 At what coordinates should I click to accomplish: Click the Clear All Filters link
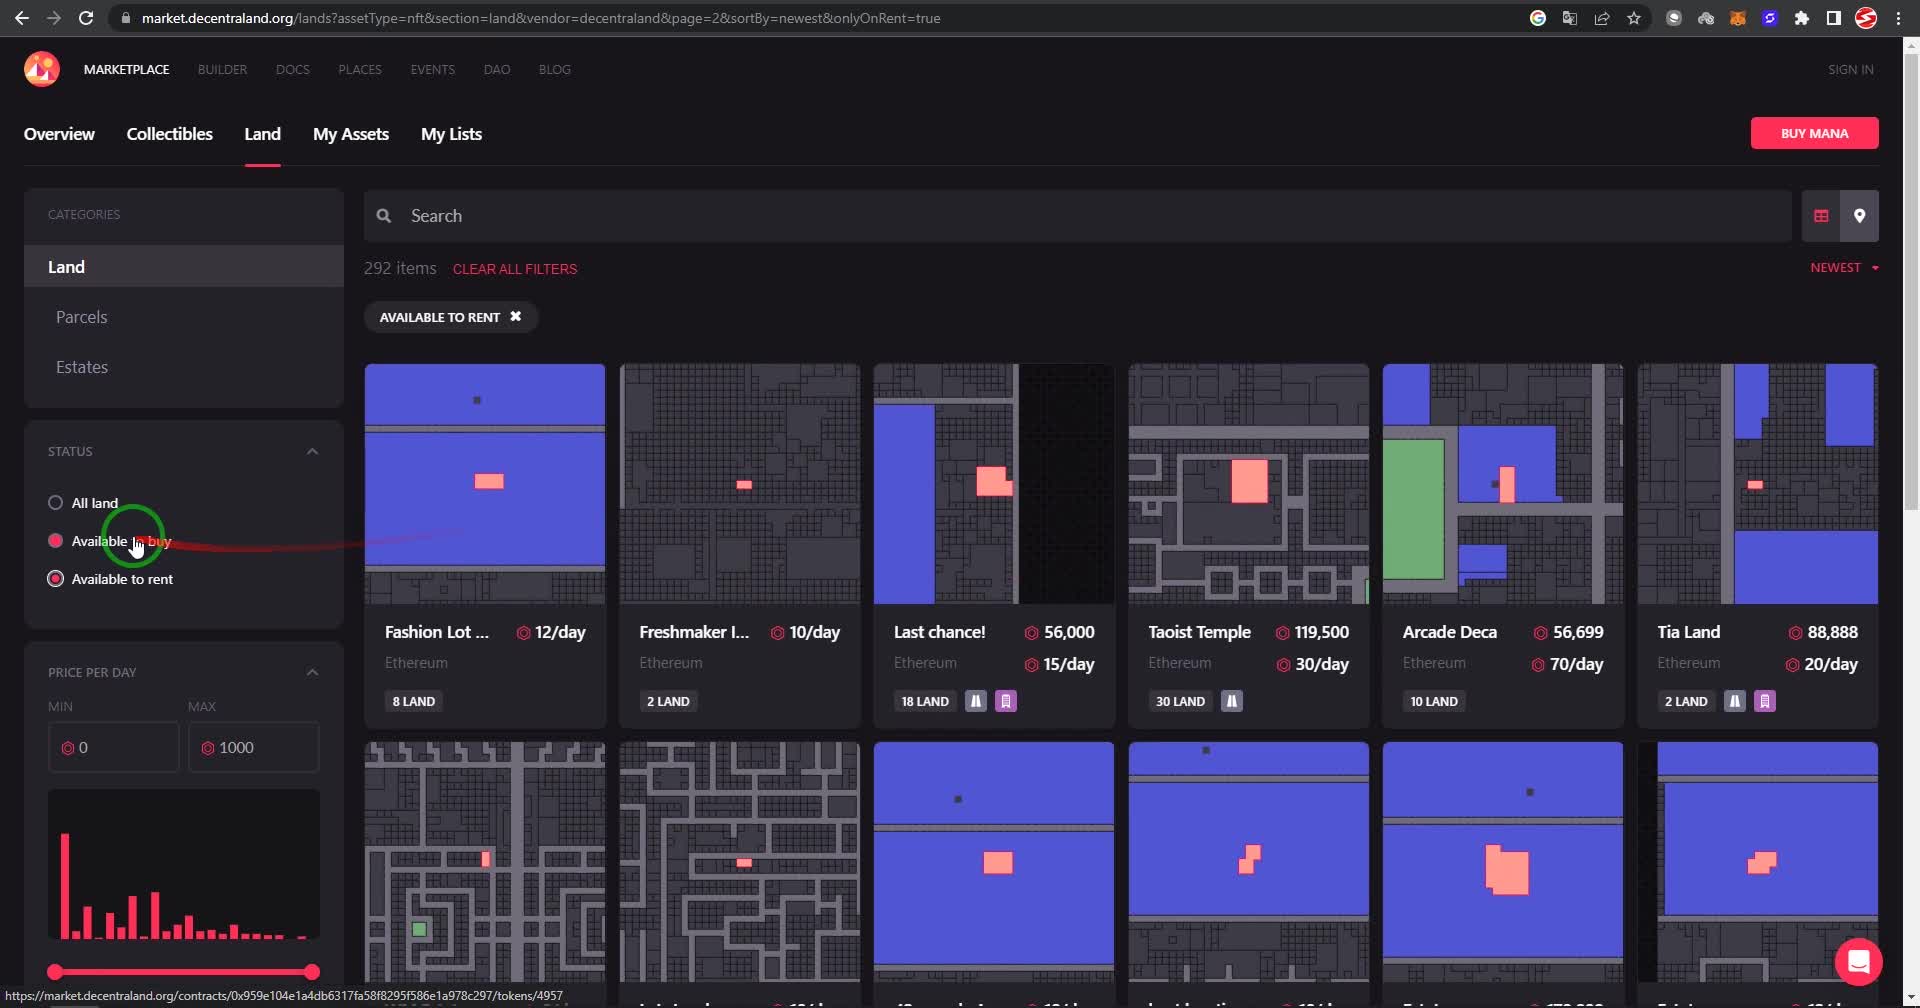[x=514, y=269]
